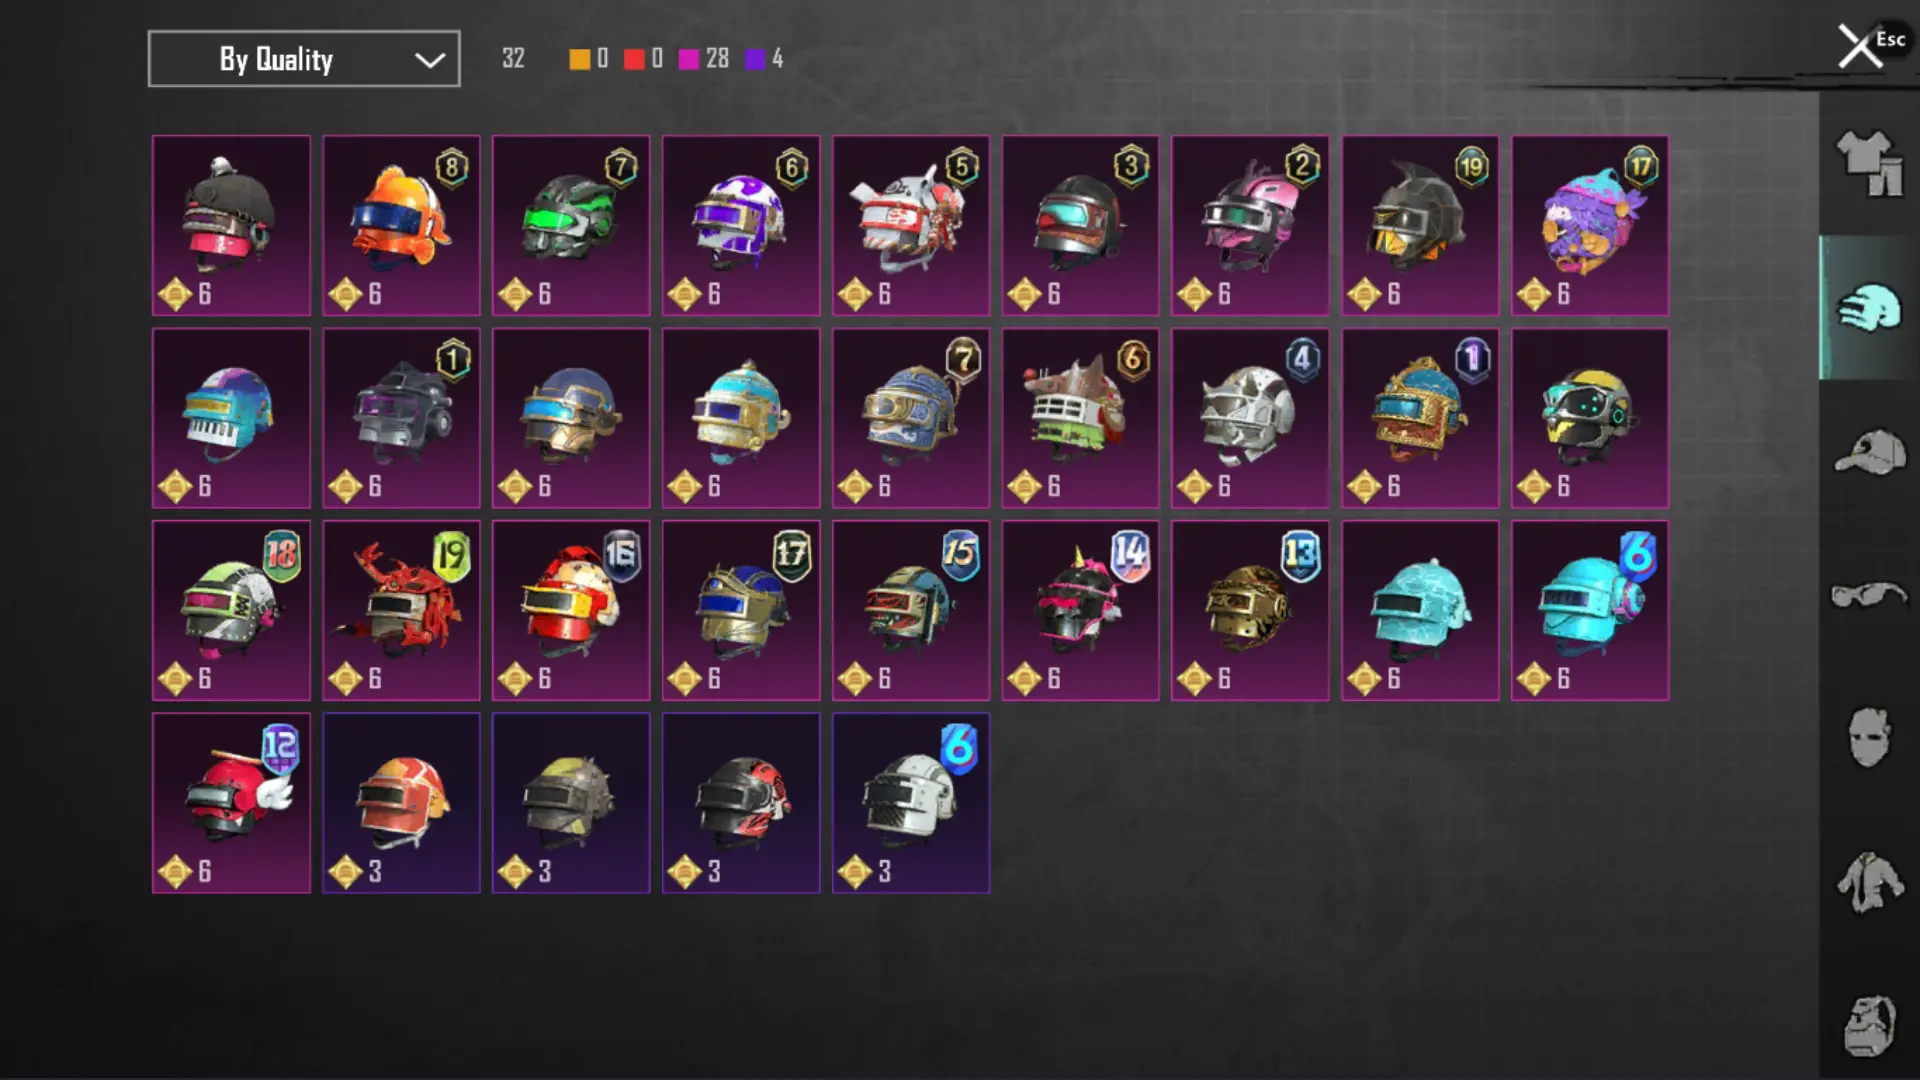1920x1080 pixels.
Task: Open the backpack category icon
Action: coord(1868,1025)
